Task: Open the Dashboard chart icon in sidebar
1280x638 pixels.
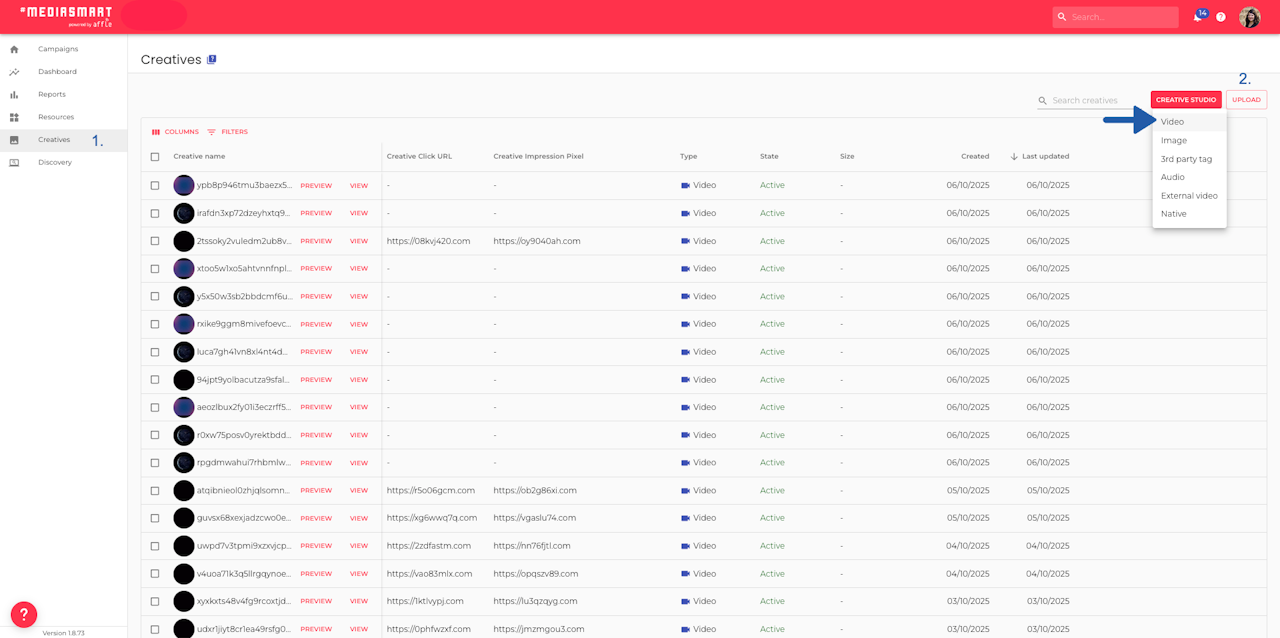Action: coord(14,72)
